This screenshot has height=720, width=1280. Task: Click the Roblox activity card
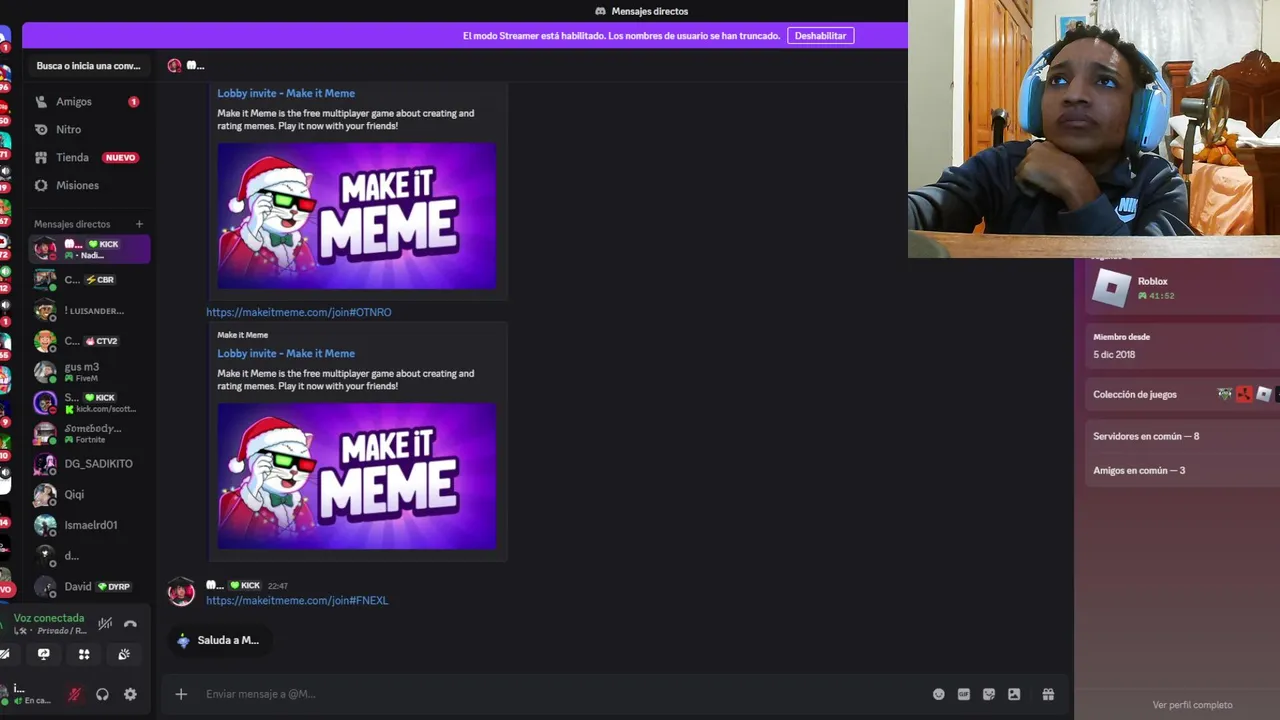(x=1180, y=288)
